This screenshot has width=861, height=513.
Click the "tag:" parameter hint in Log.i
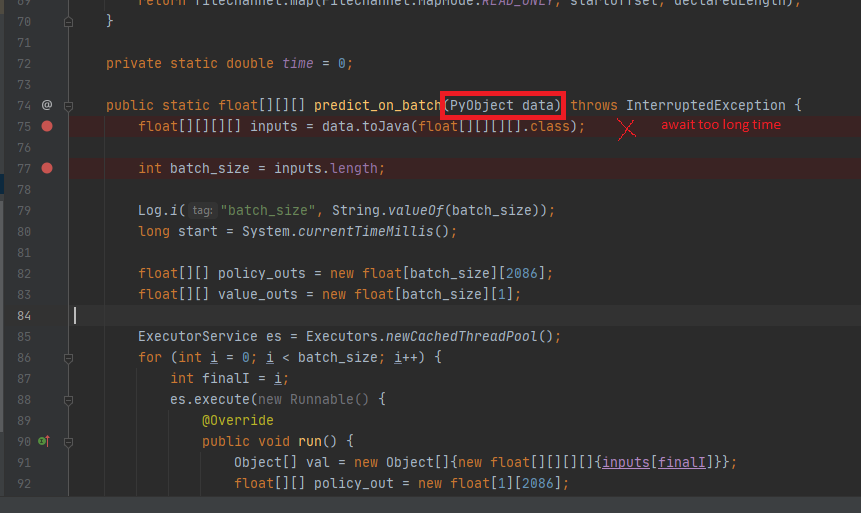click(x=202, y=210)
